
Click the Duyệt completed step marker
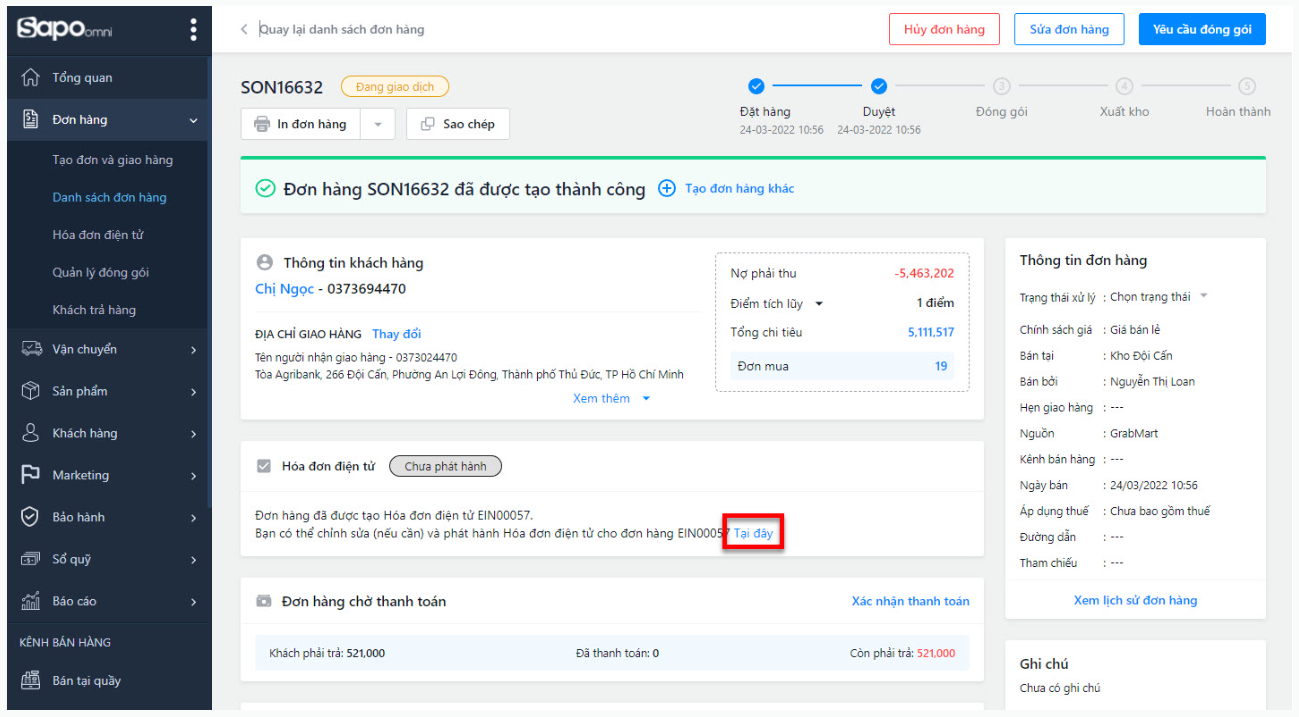coord(879,86)
